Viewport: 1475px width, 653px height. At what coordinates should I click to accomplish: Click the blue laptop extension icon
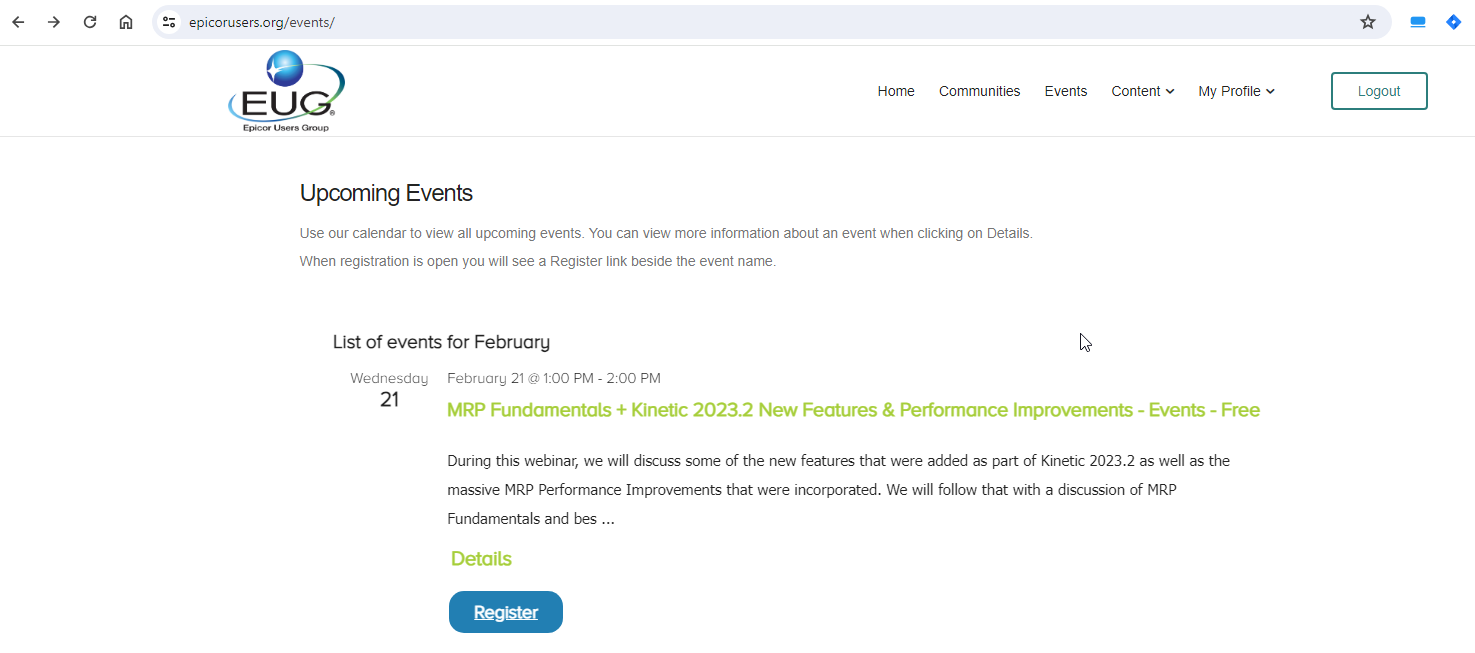pos(1417,21)
